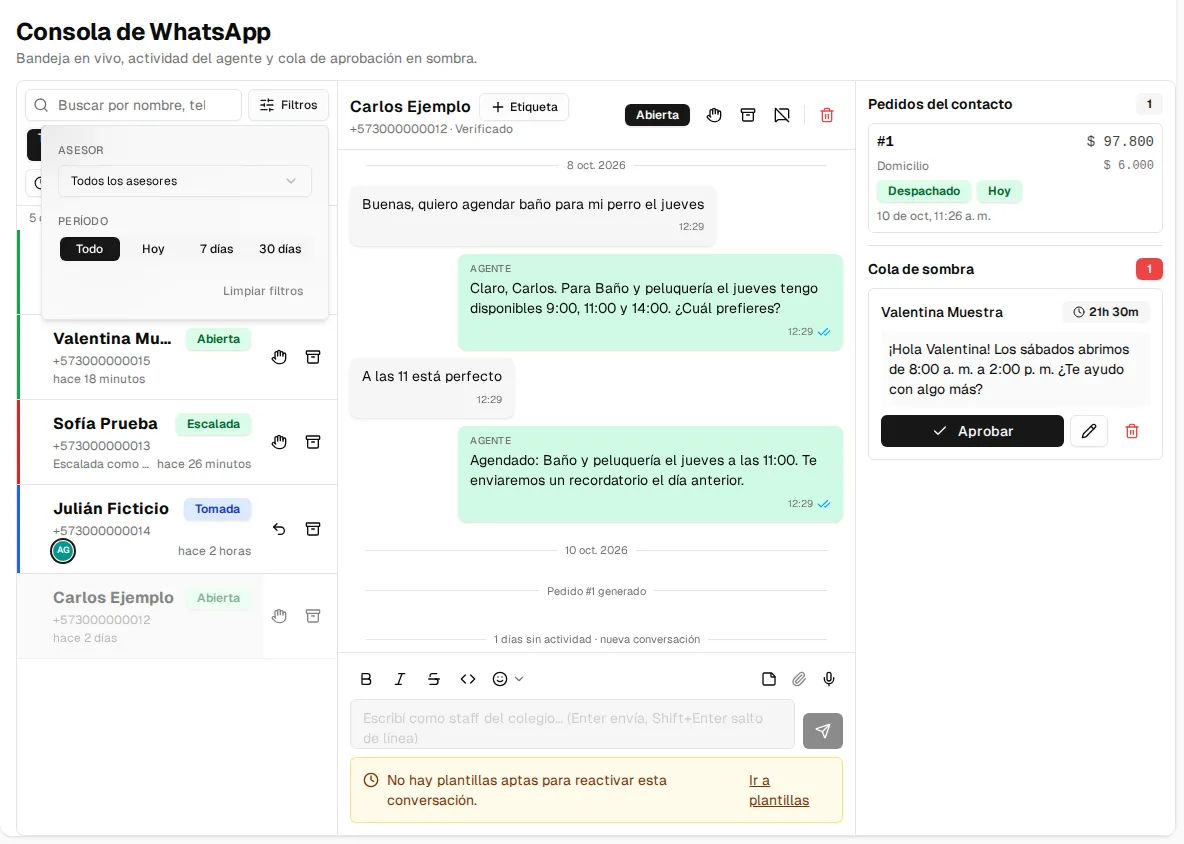Image resolution: width=1184 pixels, height=844 pixels.
Task: Edit Valentina Muestra shadow reply with pencil
Action: (1089, 431)
